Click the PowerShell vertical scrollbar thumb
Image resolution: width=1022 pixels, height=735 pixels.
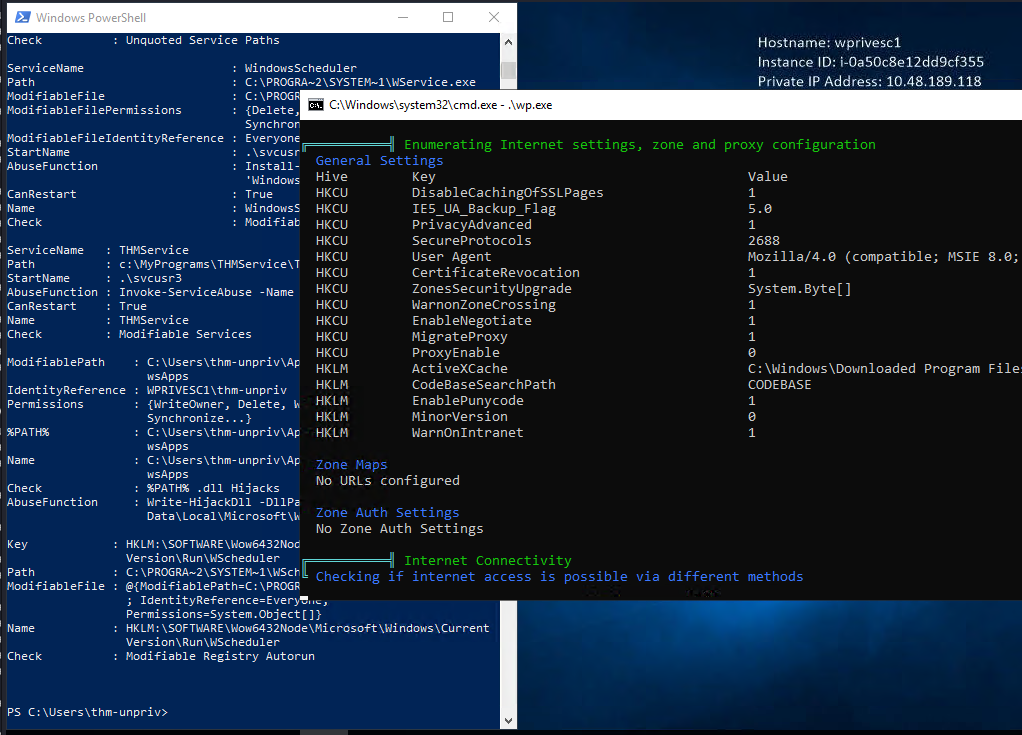click(x=509, y=70)
